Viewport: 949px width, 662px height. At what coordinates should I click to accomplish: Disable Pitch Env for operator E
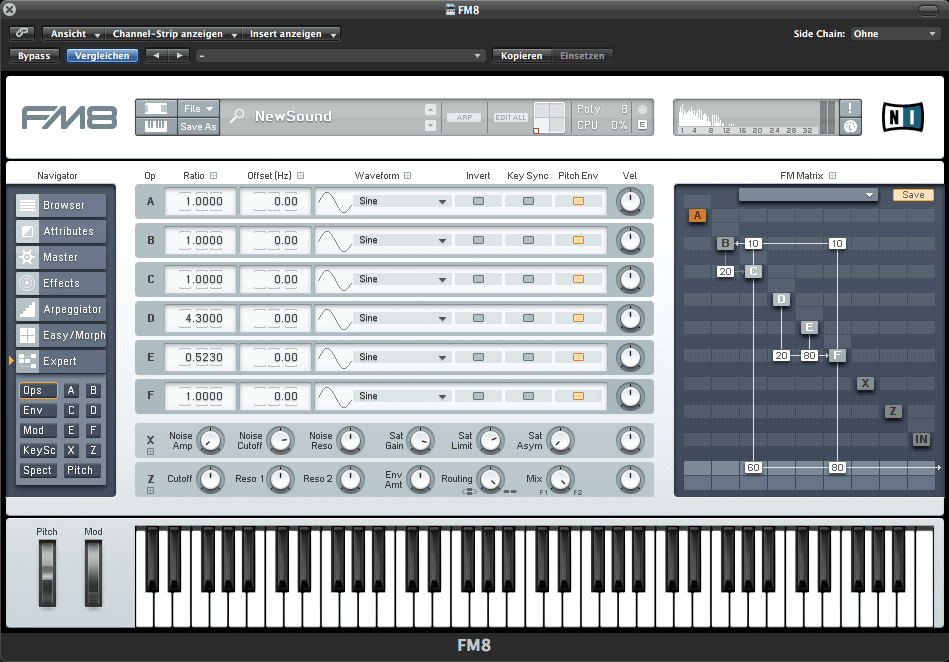click(578, 357)
